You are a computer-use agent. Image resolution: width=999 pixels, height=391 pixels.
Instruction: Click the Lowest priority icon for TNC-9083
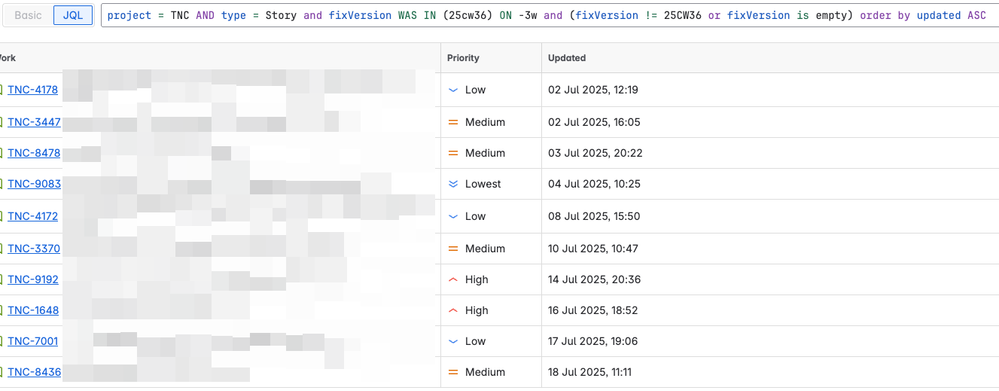click(x=454, y=184)
